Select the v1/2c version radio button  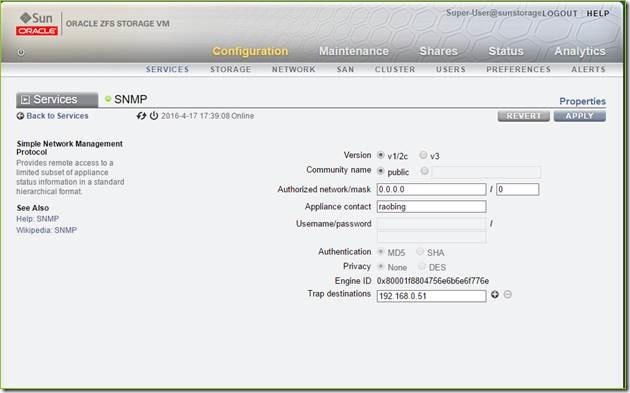point(380,155)
